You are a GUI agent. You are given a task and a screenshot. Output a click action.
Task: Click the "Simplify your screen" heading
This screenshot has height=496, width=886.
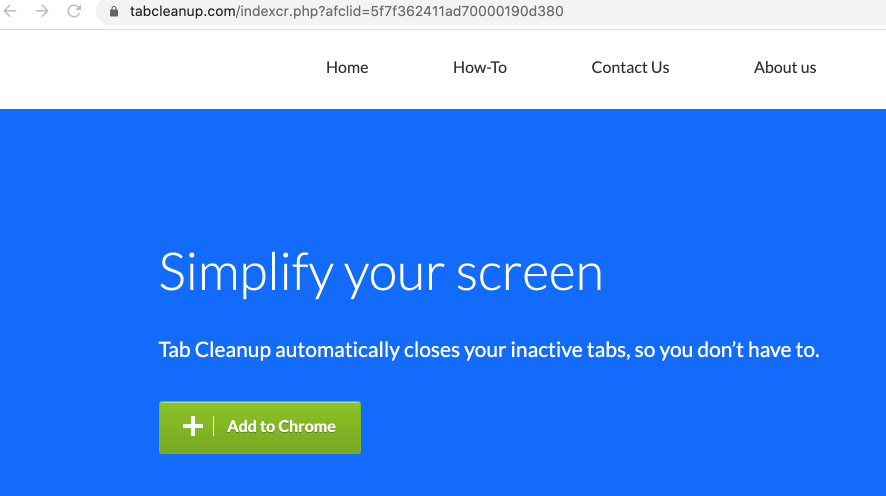pos(380,273)
